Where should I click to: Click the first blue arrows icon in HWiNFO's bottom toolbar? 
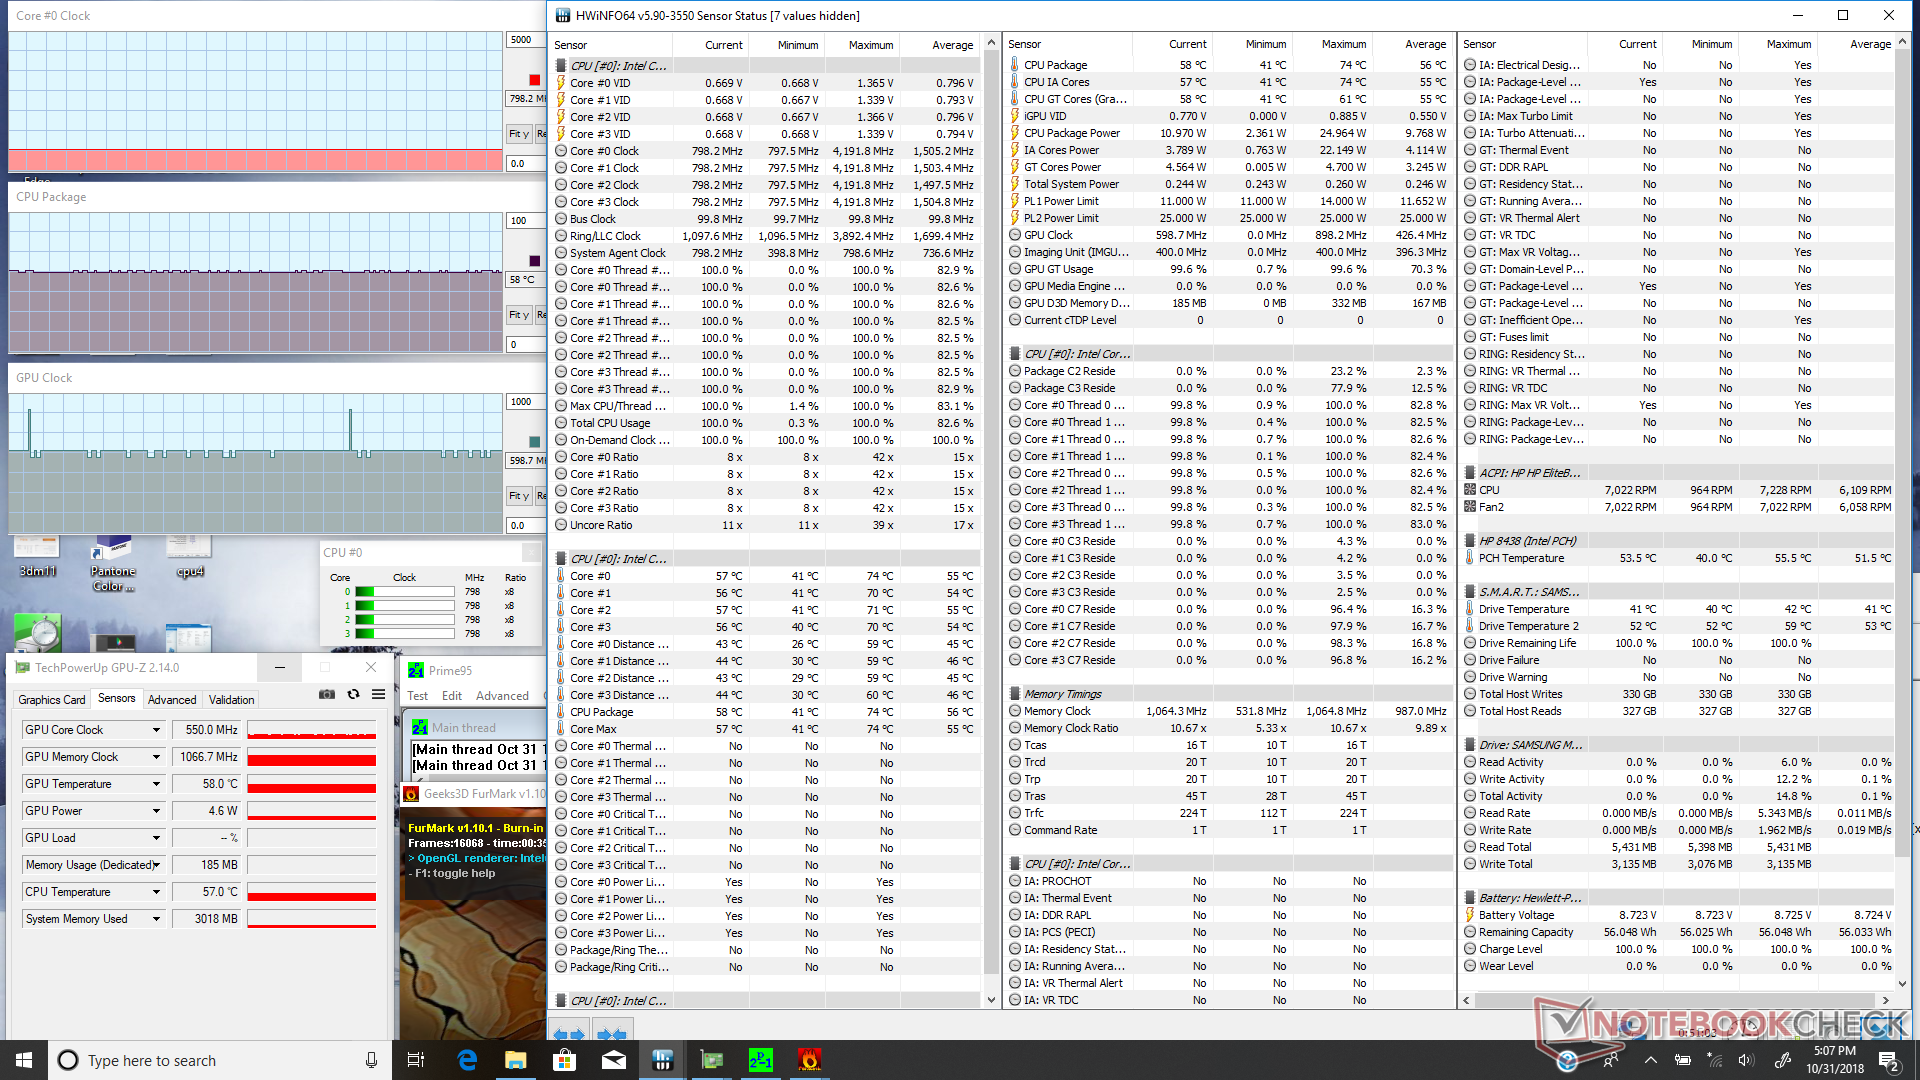[569, 1033]
